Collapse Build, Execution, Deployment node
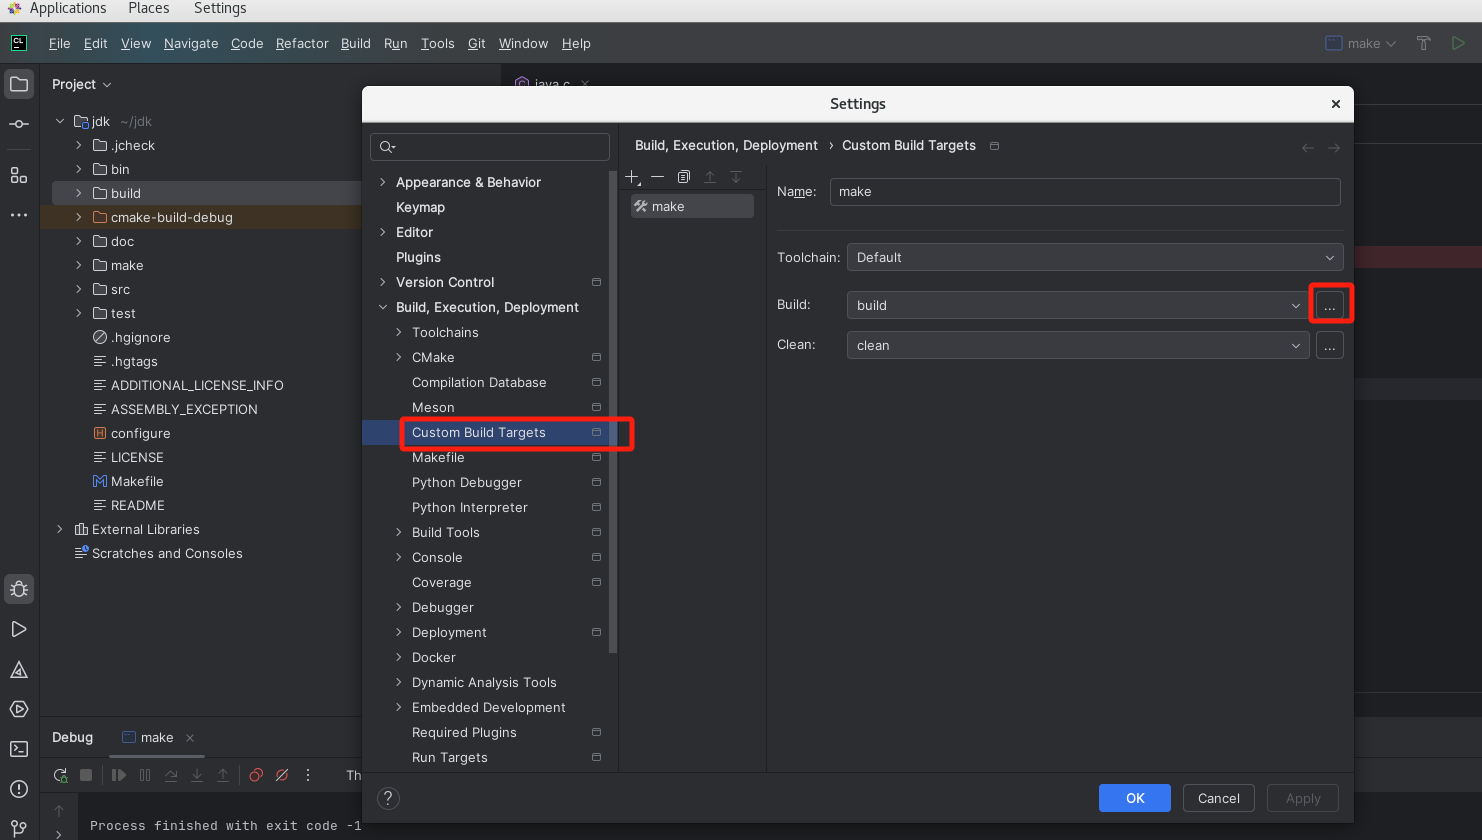 pyautogui.click(x=383, y=307)
